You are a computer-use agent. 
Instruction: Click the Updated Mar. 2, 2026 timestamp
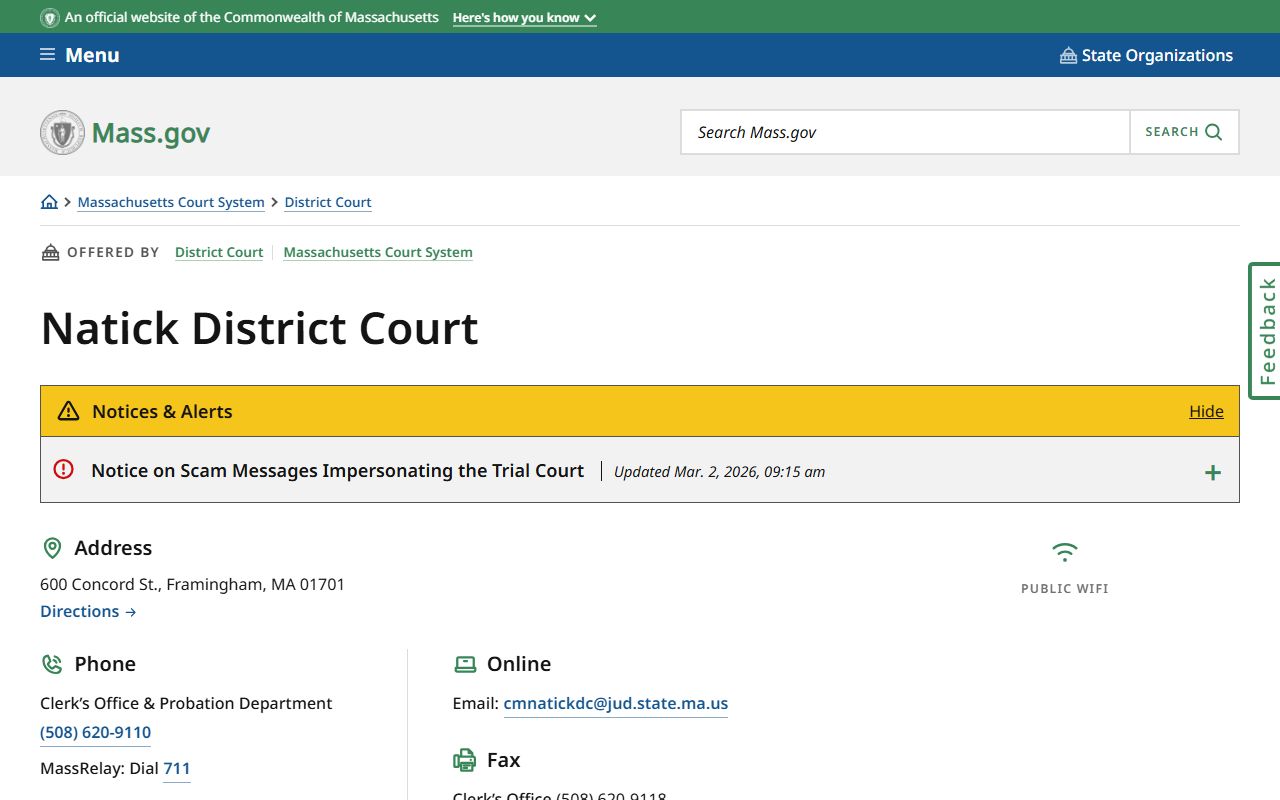tap(720, 472)
